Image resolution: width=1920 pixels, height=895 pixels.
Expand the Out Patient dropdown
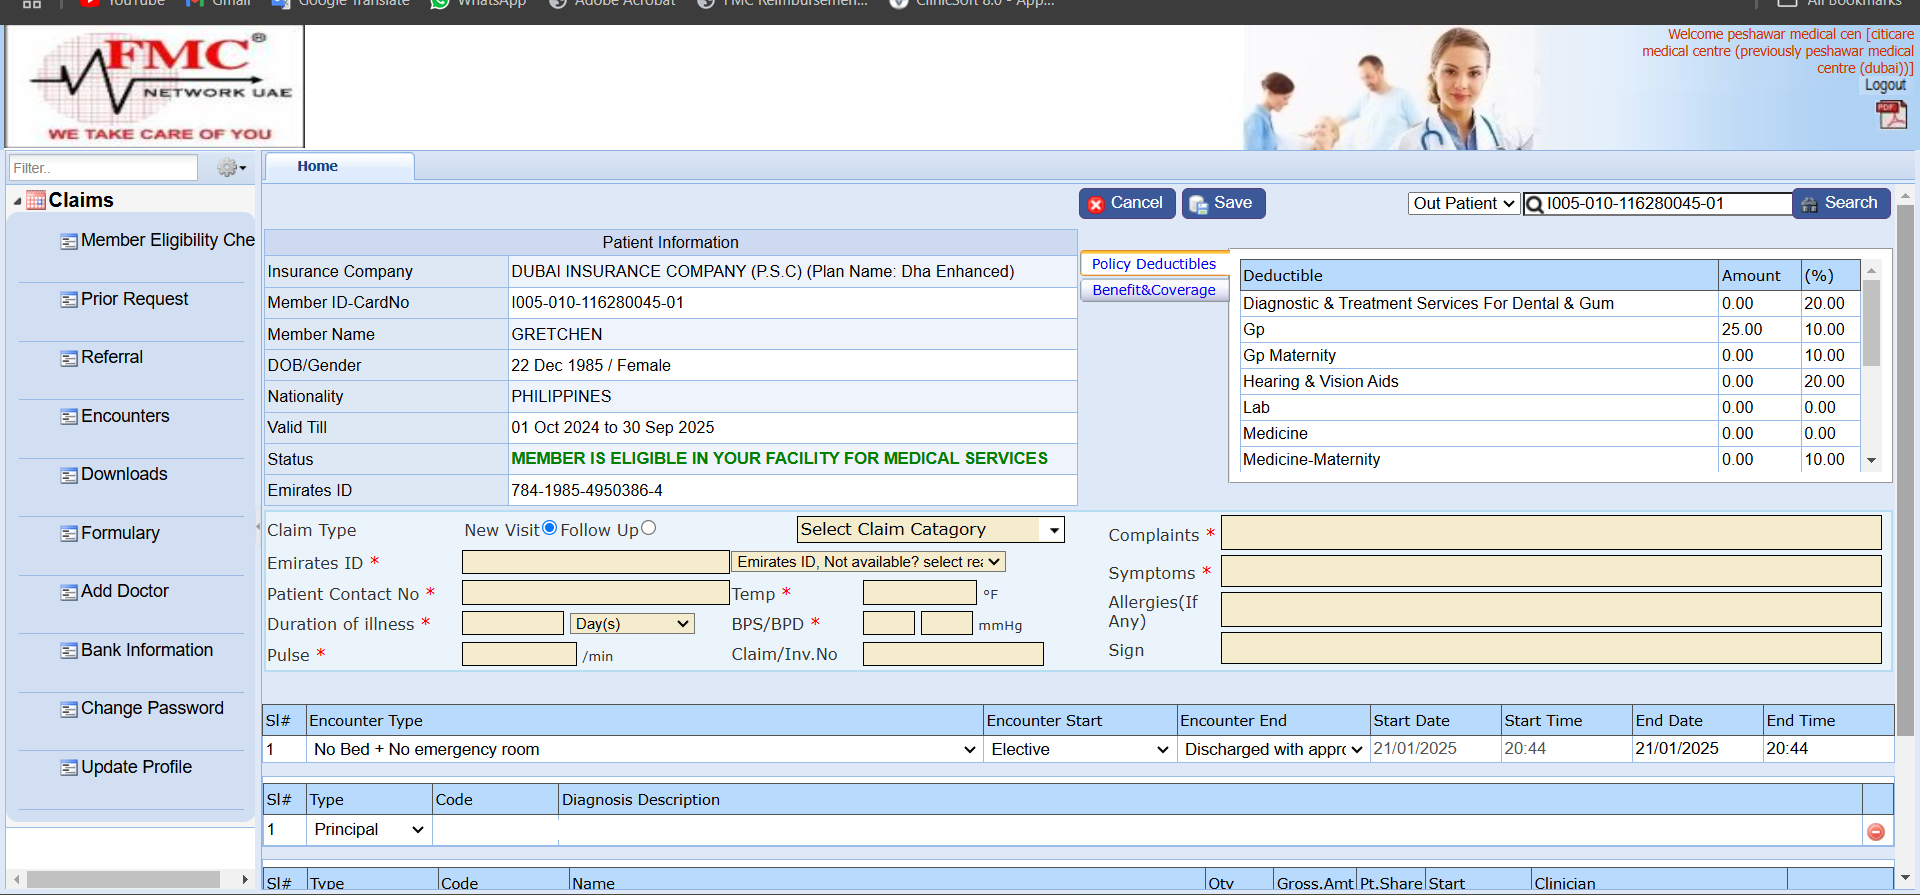click(x=1463, y=204)
